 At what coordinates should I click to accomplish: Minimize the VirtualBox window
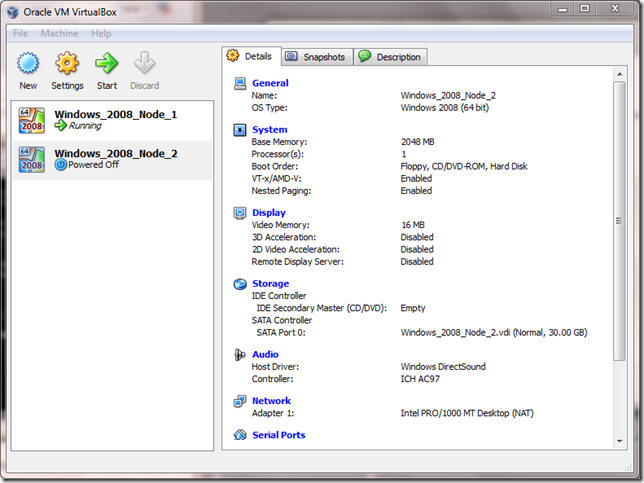pos(562,8)
